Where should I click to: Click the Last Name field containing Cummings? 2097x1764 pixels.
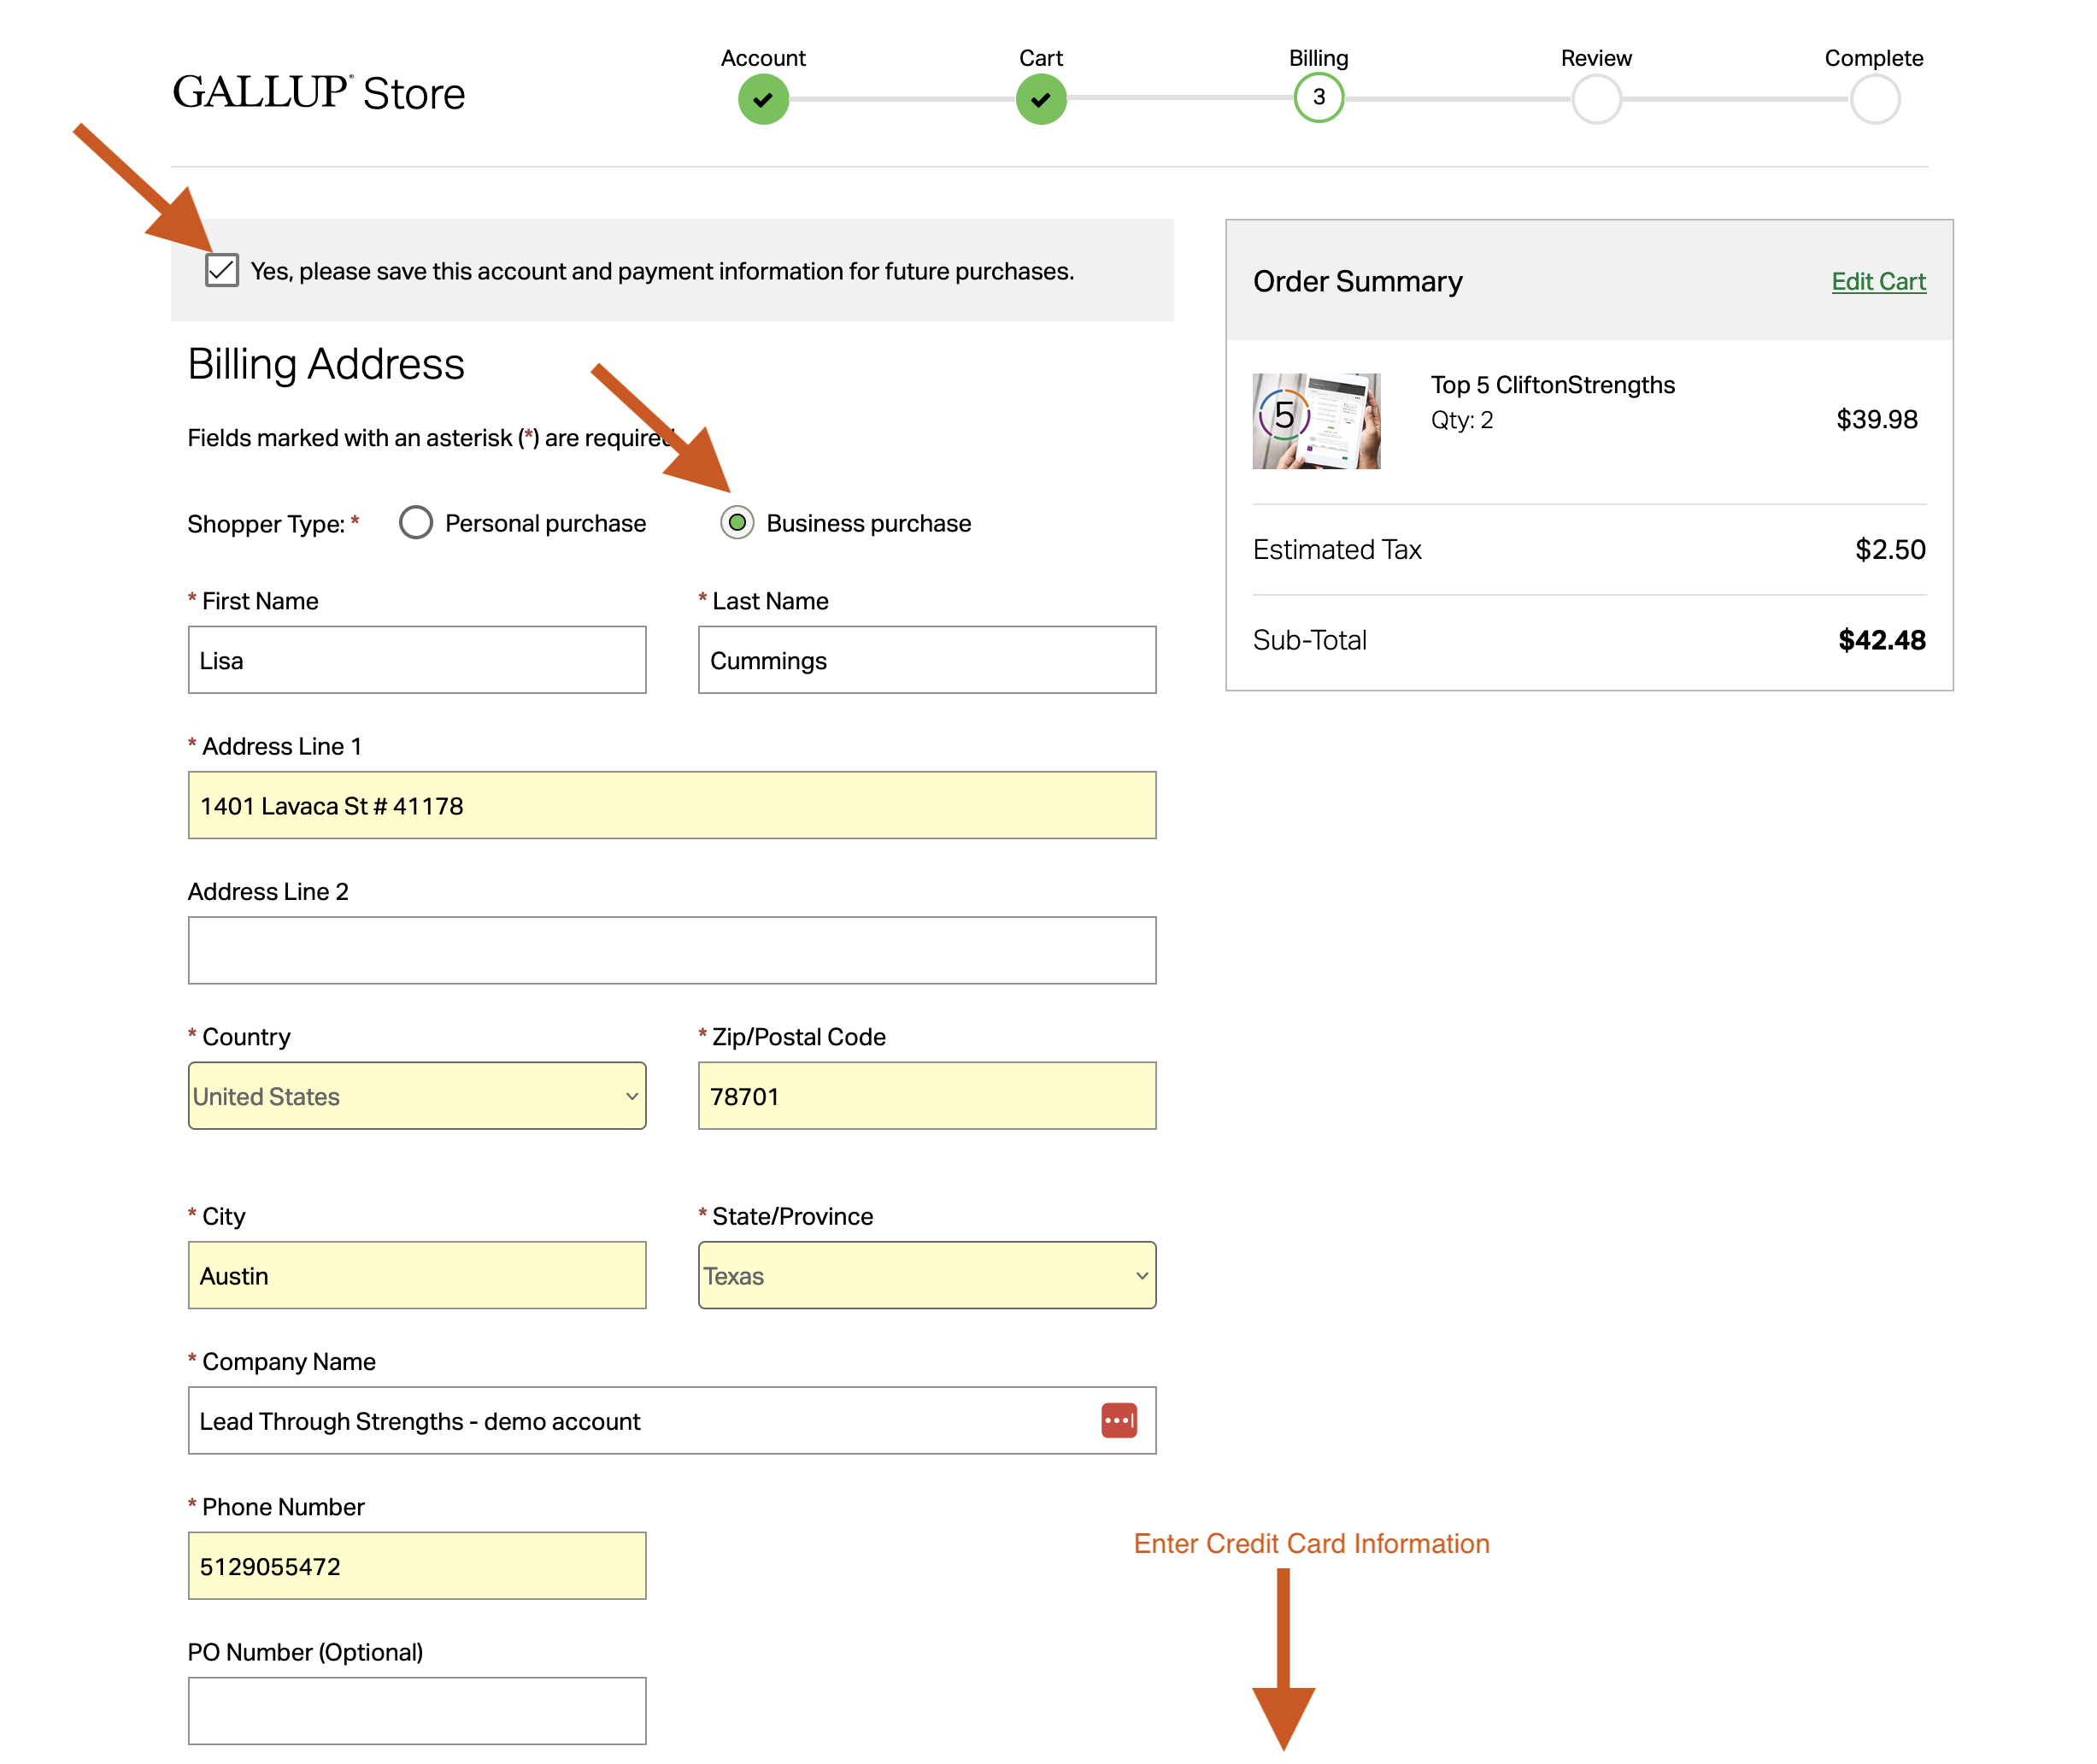[927, 660]
